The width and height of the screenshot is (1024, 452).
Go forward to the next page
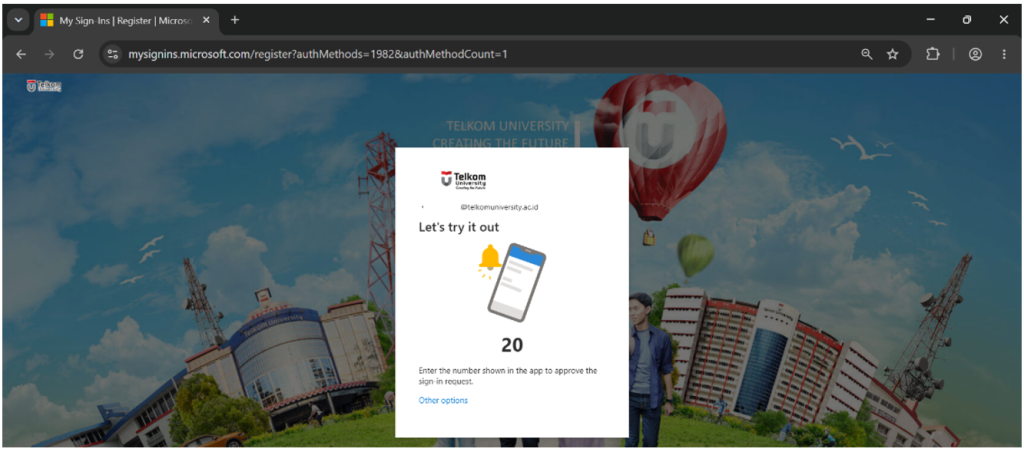(50, 54)
